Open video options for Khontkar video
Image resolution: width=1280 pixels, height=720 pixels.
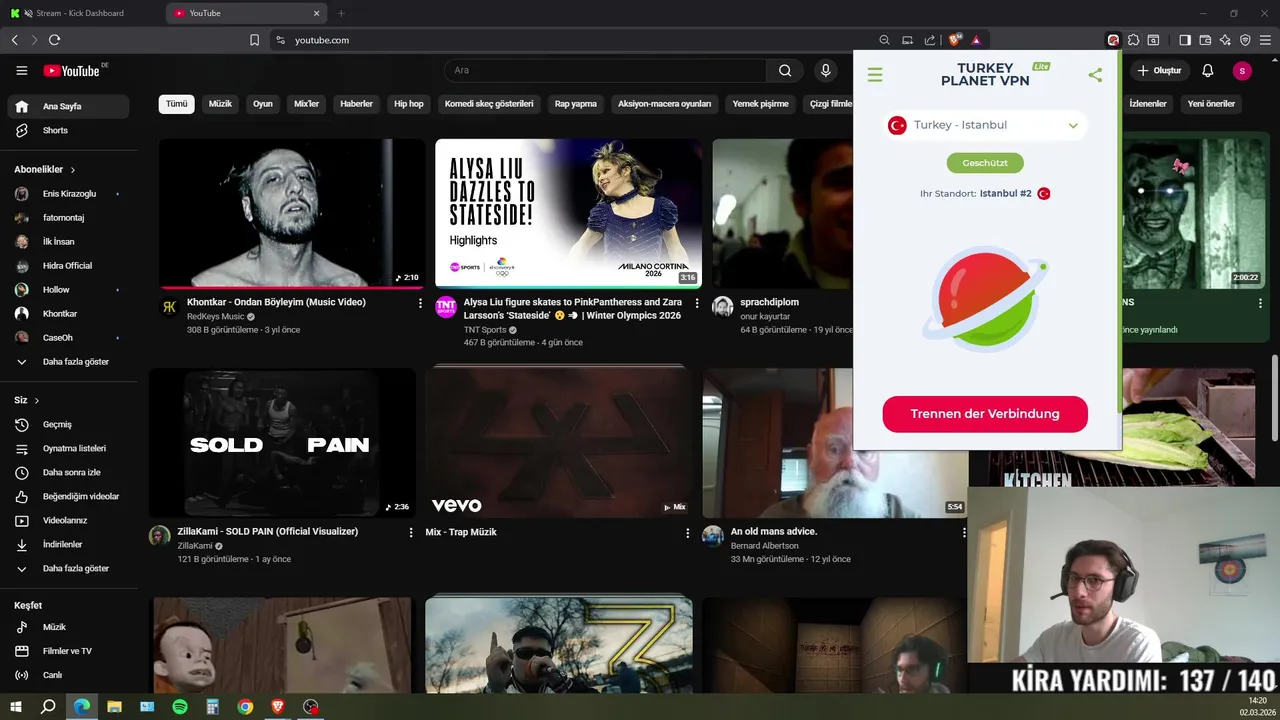pos(420,303)
